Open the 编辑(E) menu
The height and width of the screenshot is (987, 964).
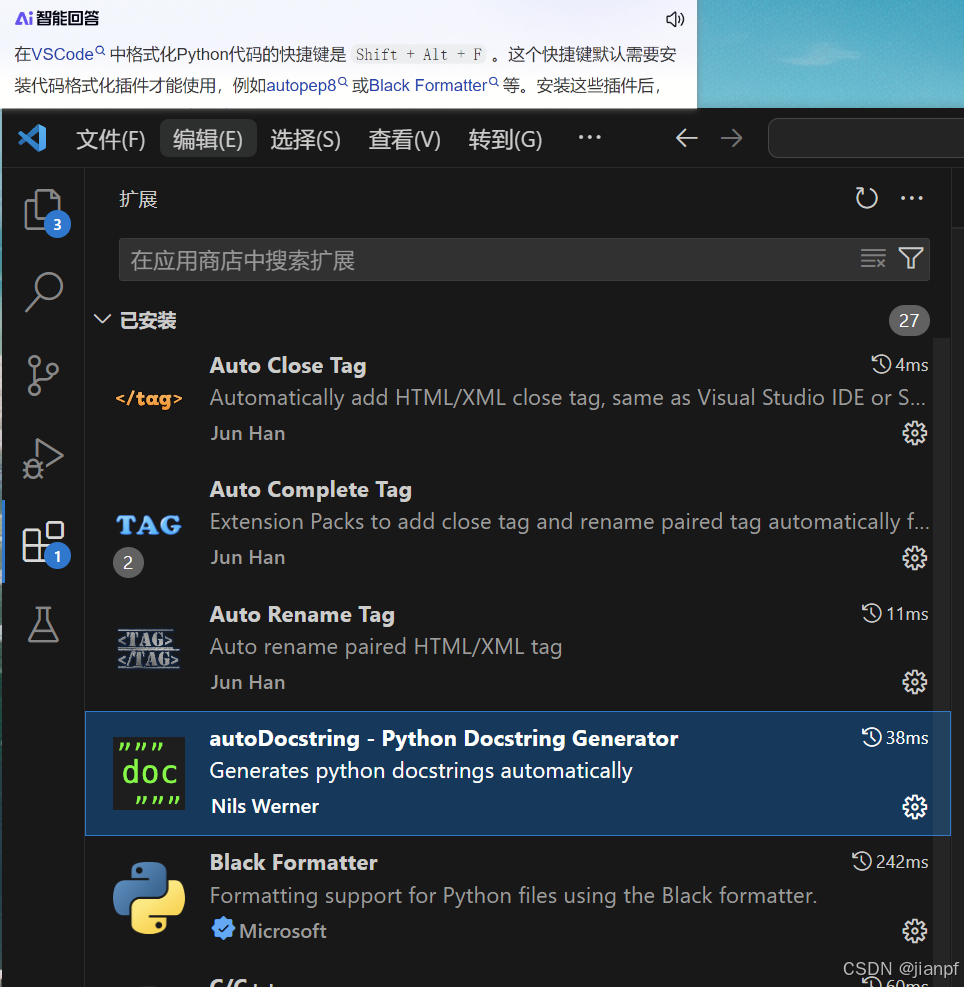point(208,139)
